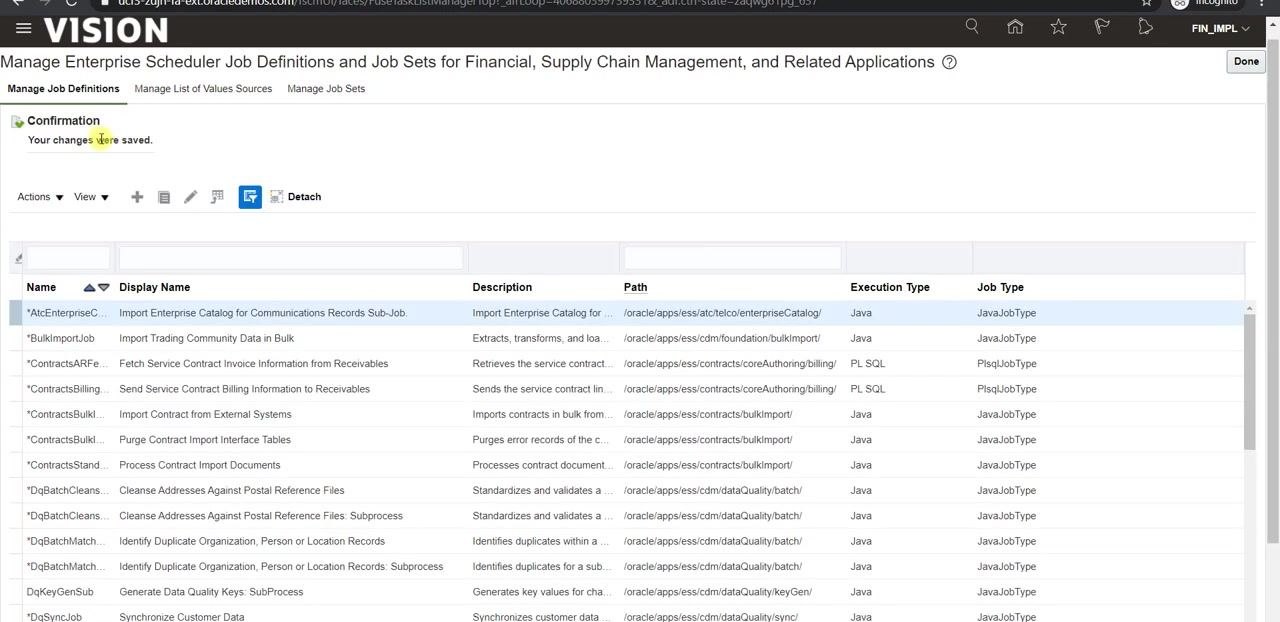Image resolution: width=1280 pixels, height=622 pixels.
Task: Click the browser bookmark star icon
Action: coord(1147,3)
